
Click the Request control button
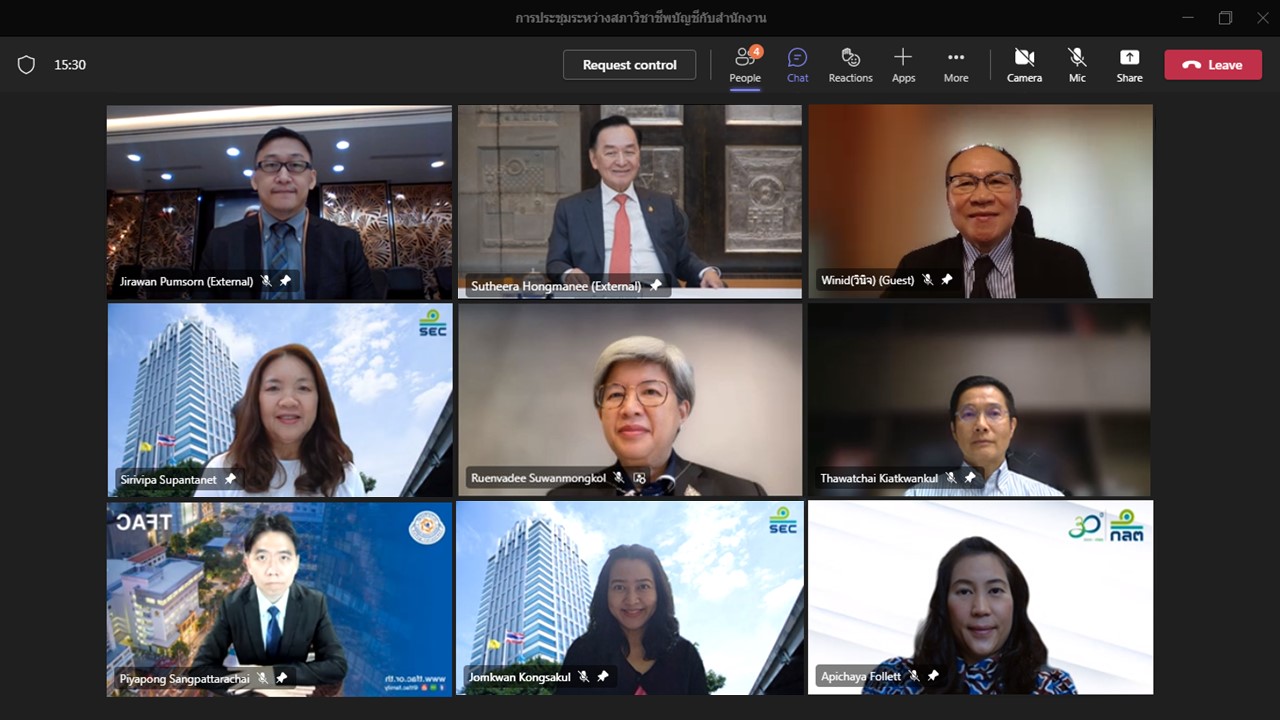[629, 65]
